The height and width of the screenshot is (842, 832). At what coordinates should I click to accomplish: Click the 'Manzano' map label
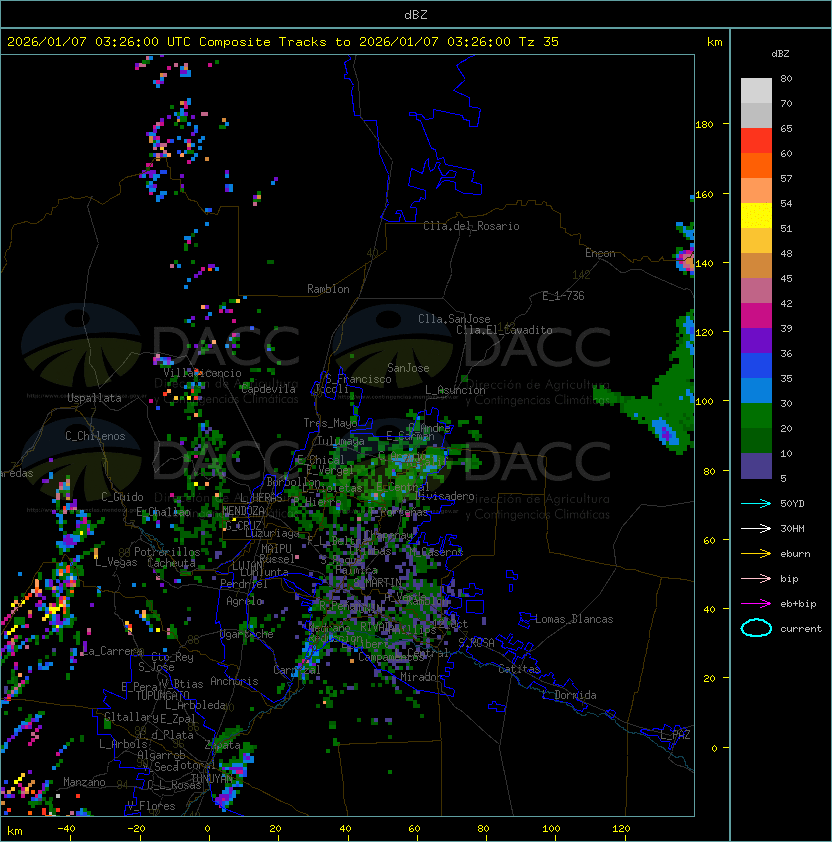pos(84,782)
